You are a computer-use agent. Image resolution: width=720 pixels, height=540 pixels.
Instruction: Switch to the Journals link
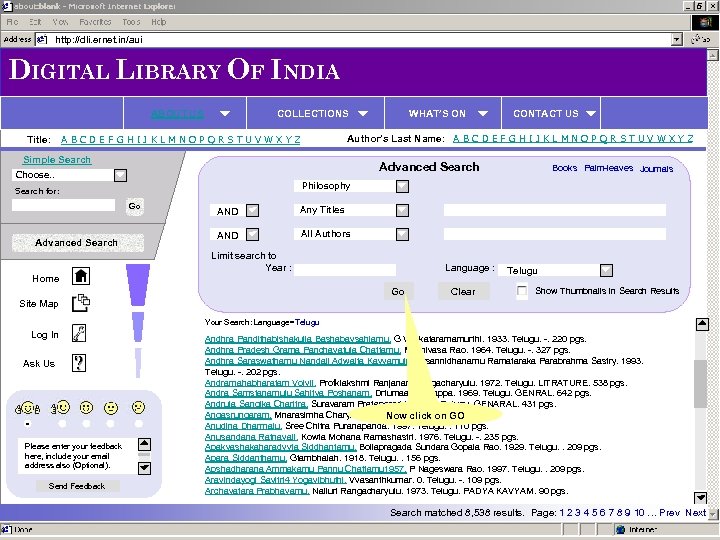[656, 169]
